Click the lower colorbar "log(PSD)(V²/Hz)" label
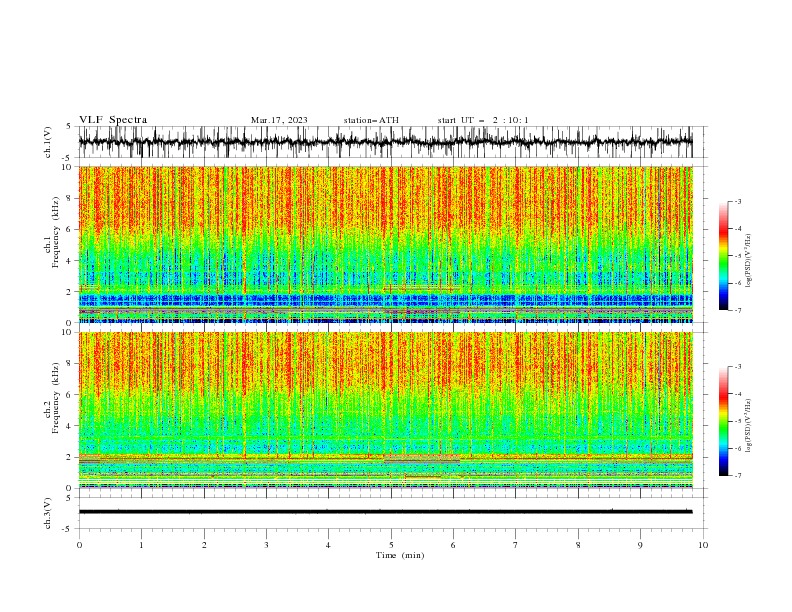792x612 pixels. click(748, 426)
